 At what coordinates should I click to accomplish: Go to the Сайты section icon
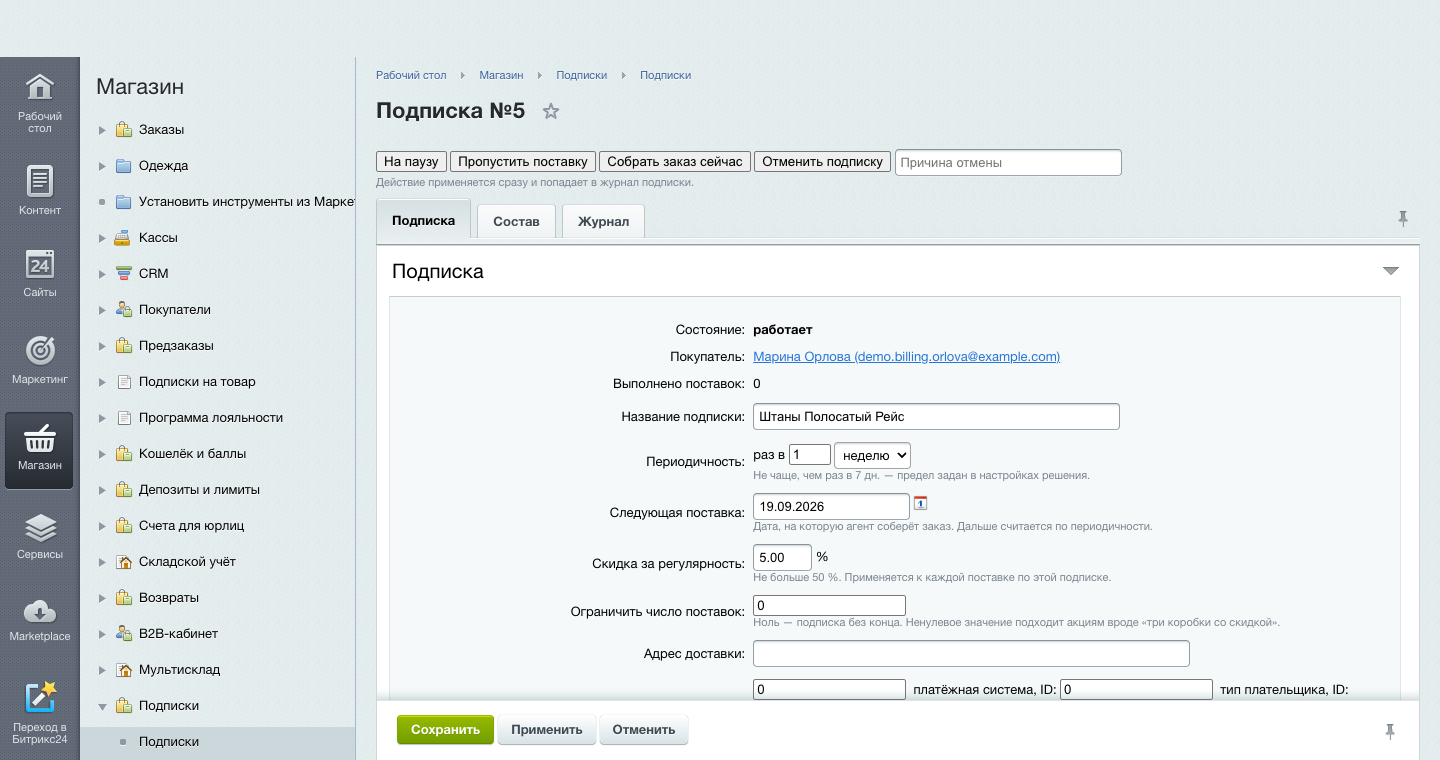click(39, 264)
